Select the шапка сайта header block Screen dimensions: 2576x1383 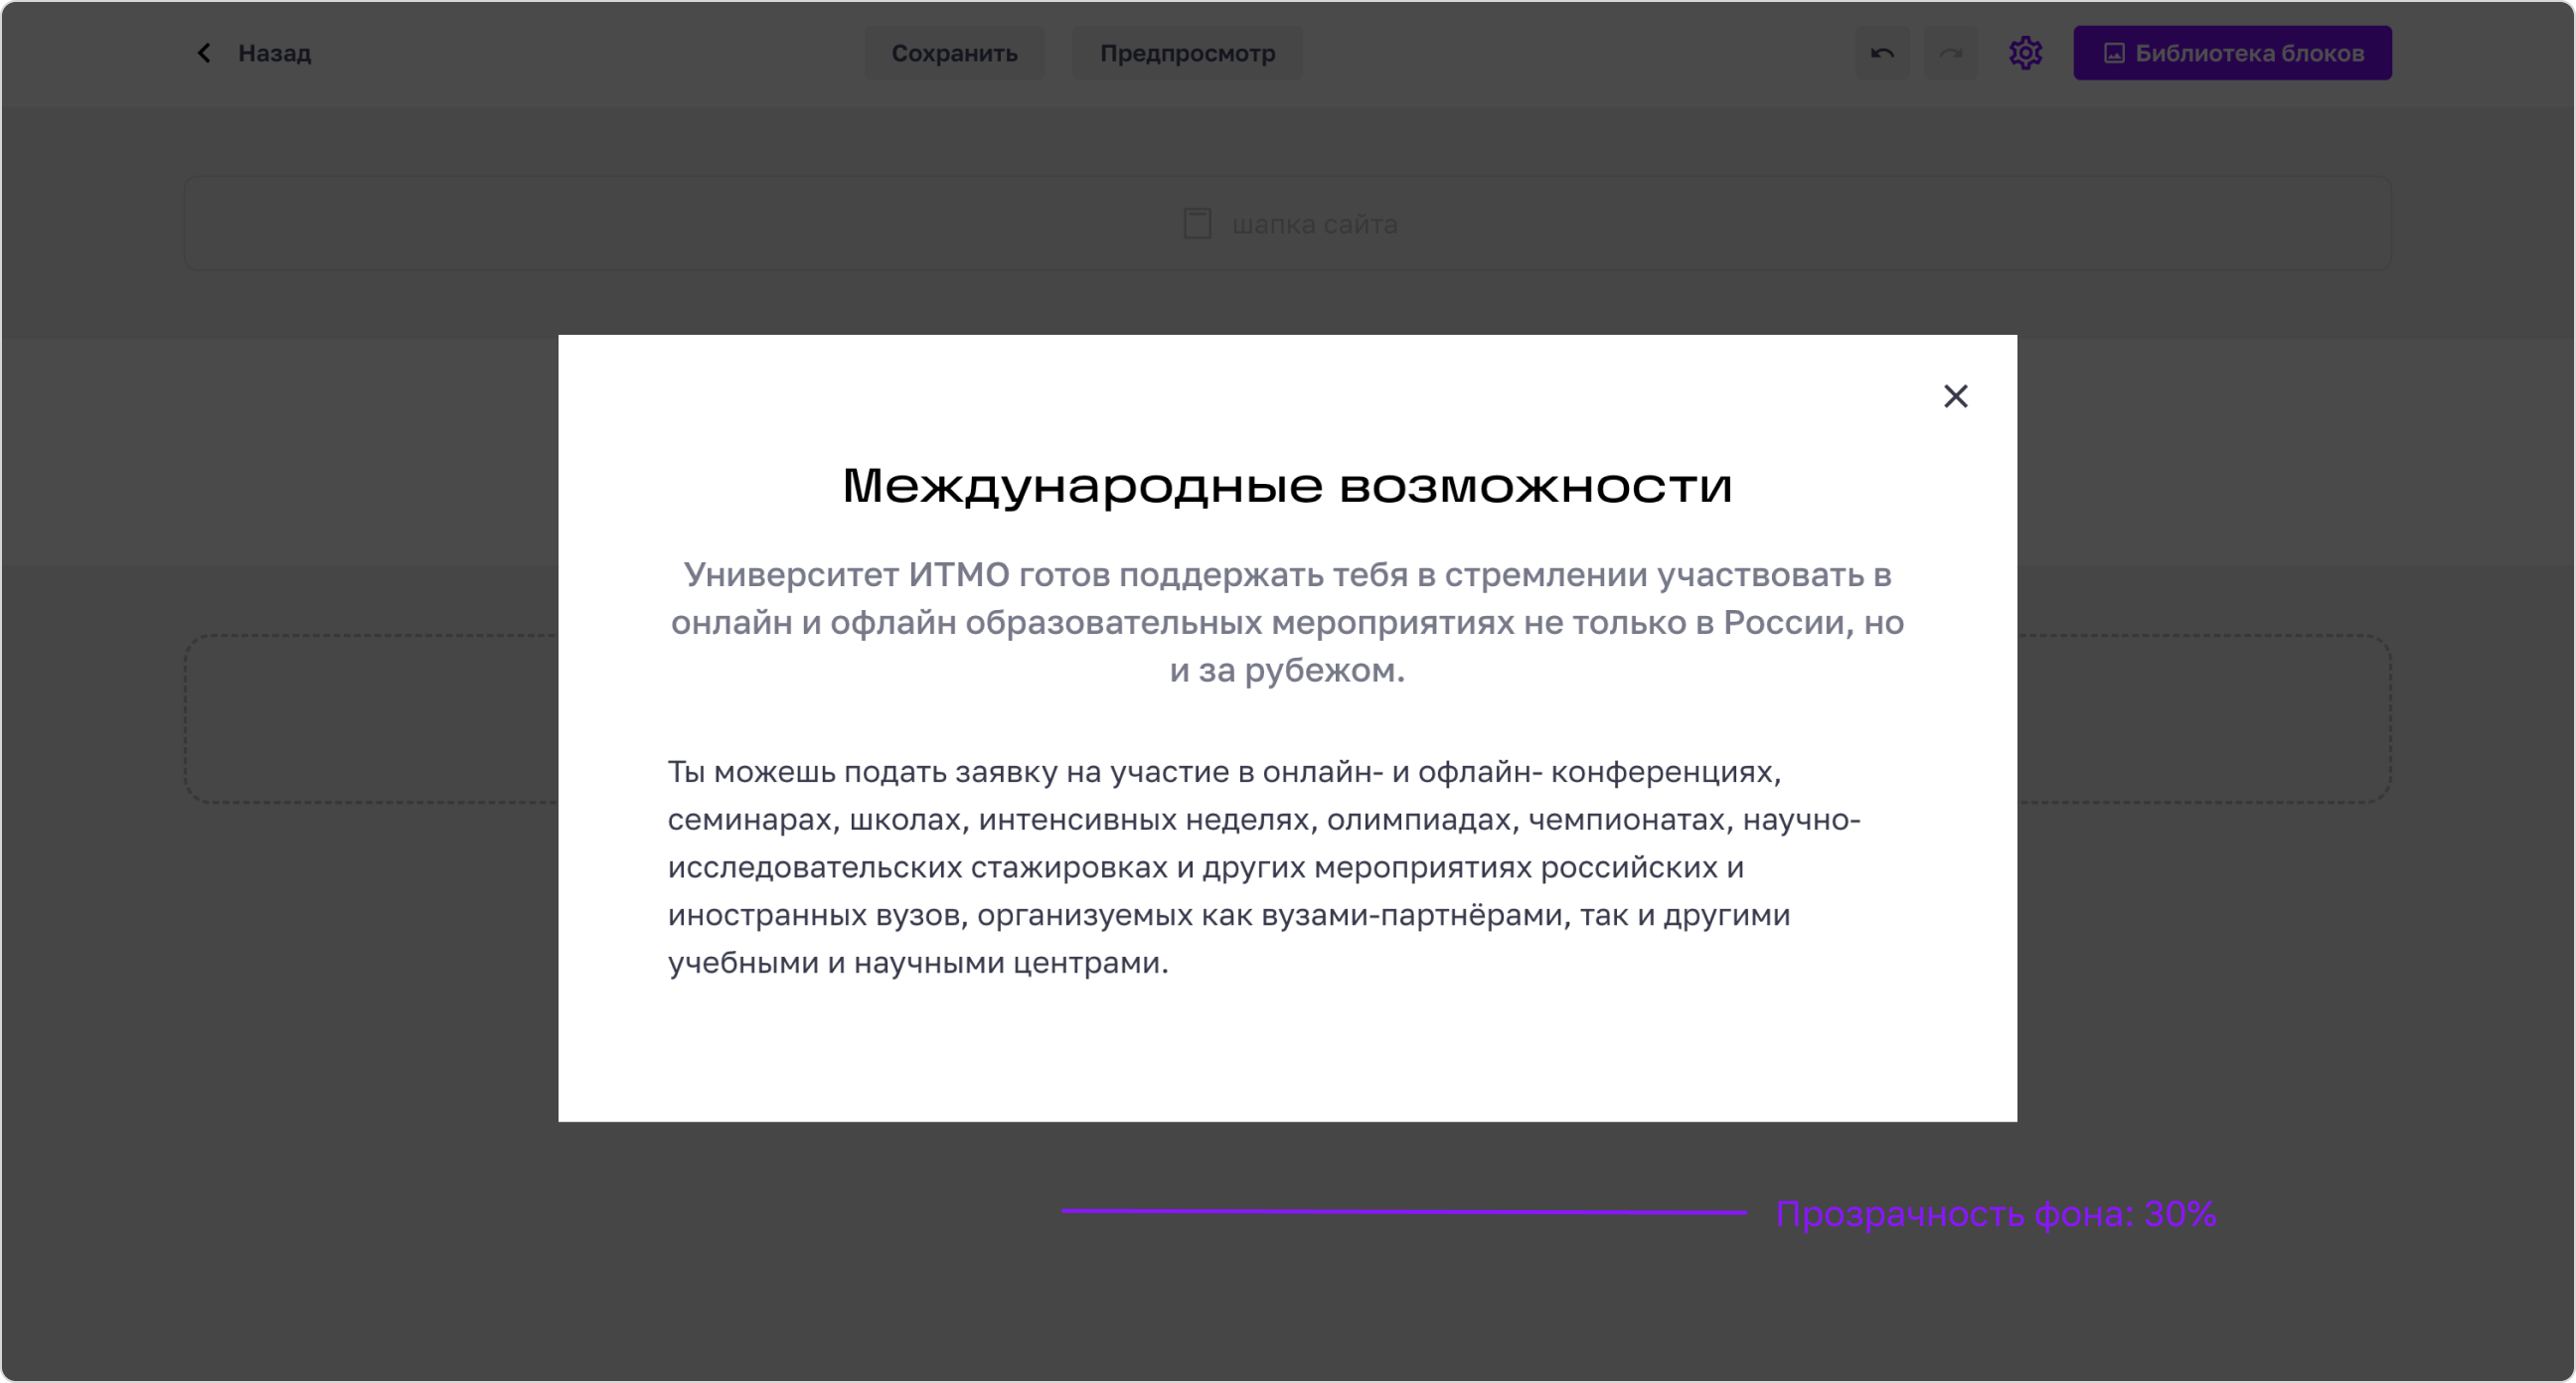click(x=1288, y=224)
